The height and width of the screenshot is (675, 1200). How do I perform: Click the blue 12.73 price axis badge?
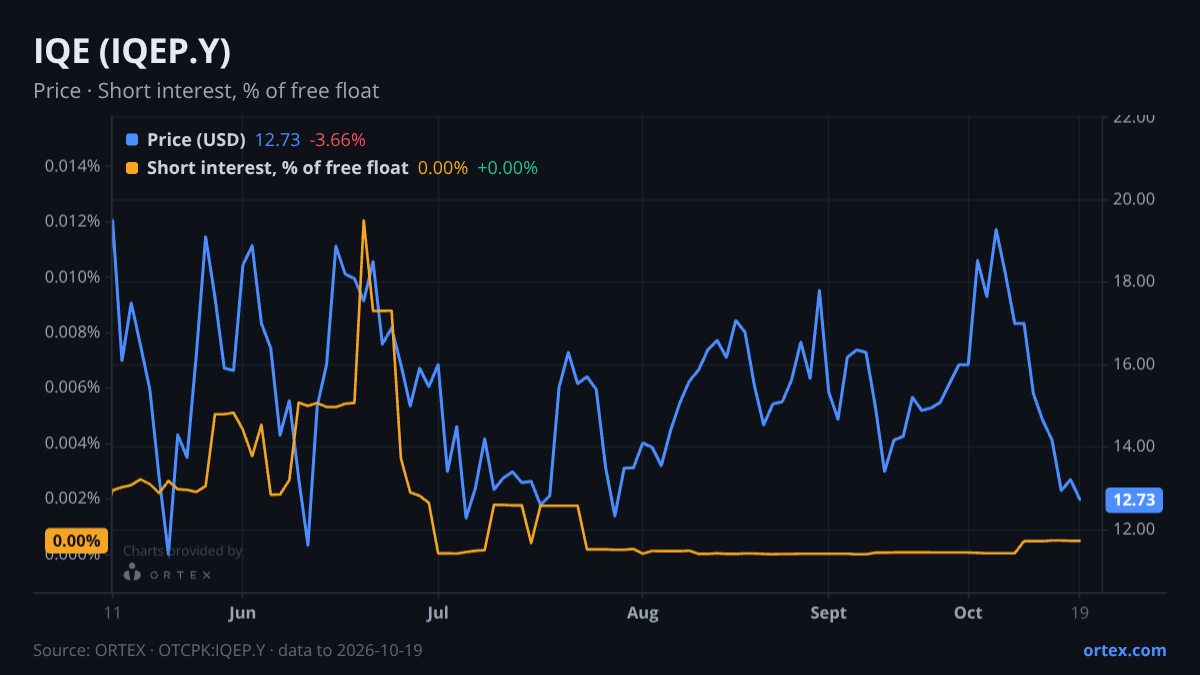point(1132,500)
